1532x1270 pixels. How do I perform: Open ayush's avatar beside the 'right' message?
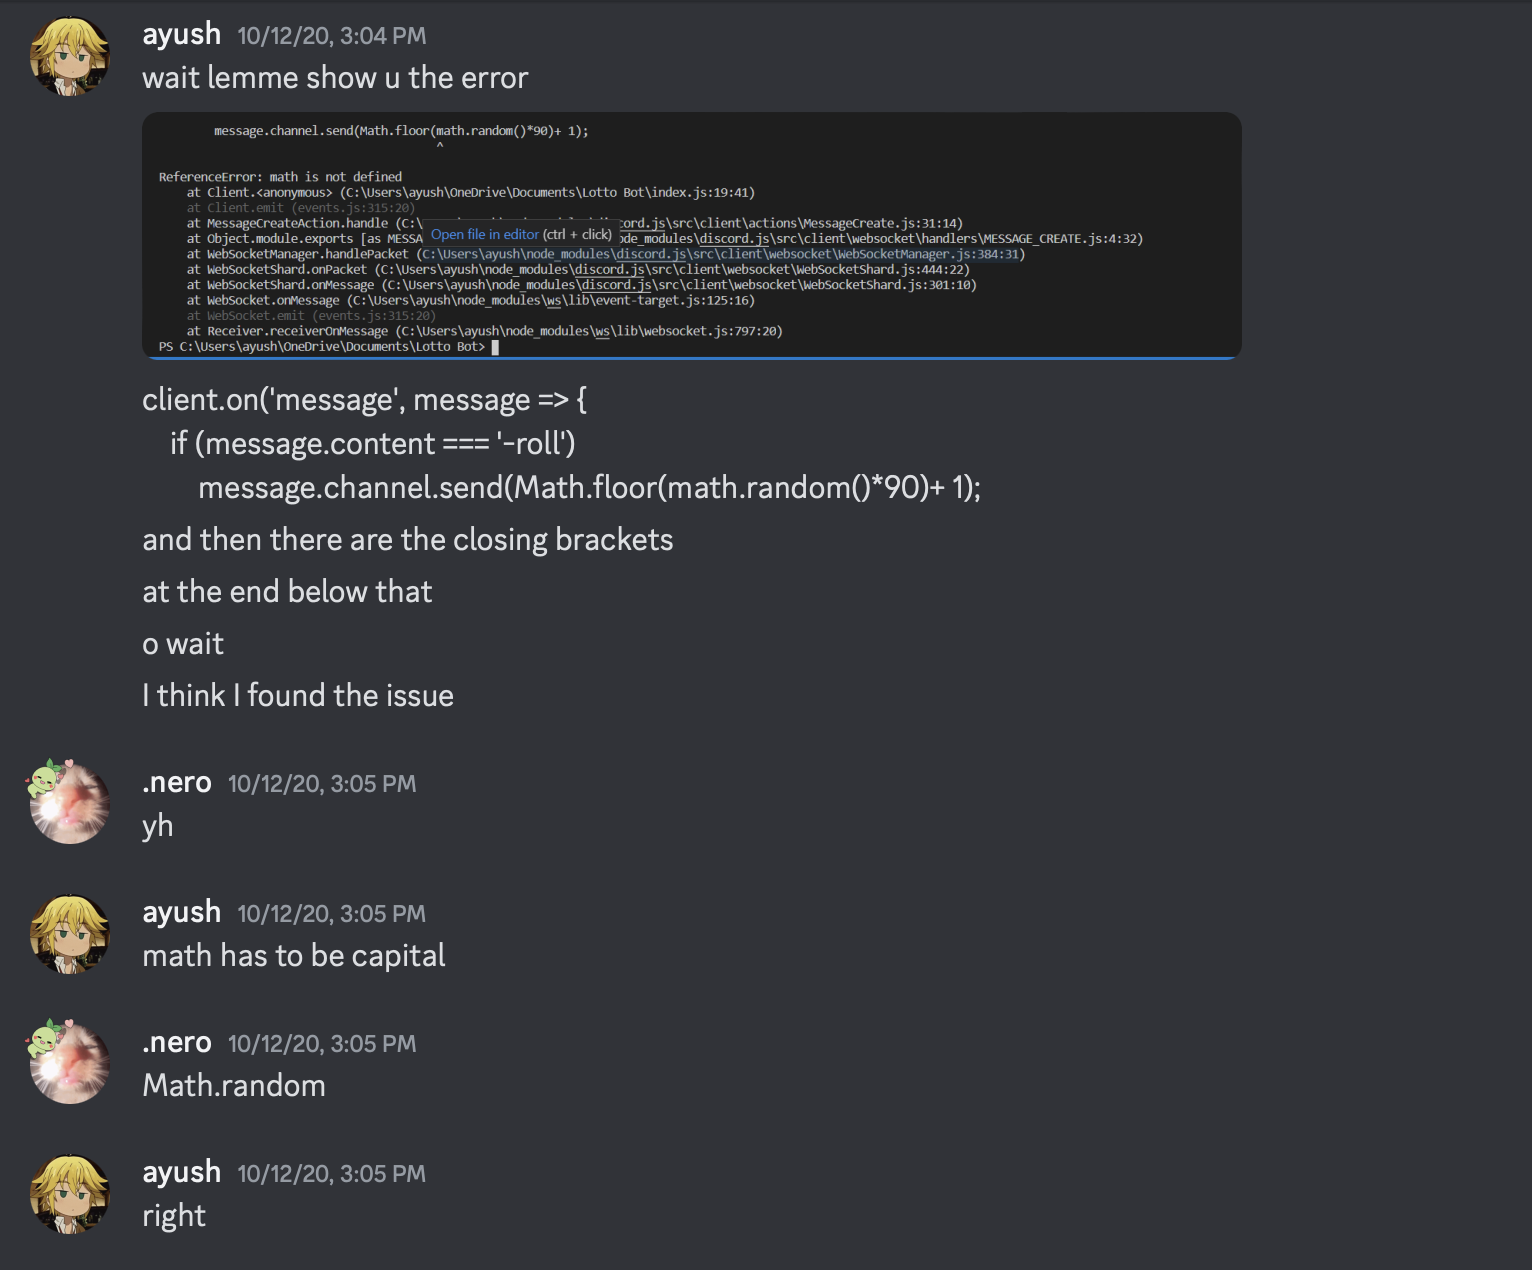click(x=69, y=1194)
